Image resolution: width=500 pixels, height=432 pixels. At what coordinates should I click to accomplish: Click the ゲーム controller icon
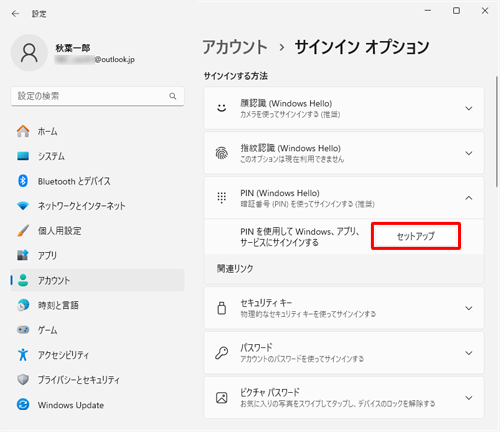point(23,330)
